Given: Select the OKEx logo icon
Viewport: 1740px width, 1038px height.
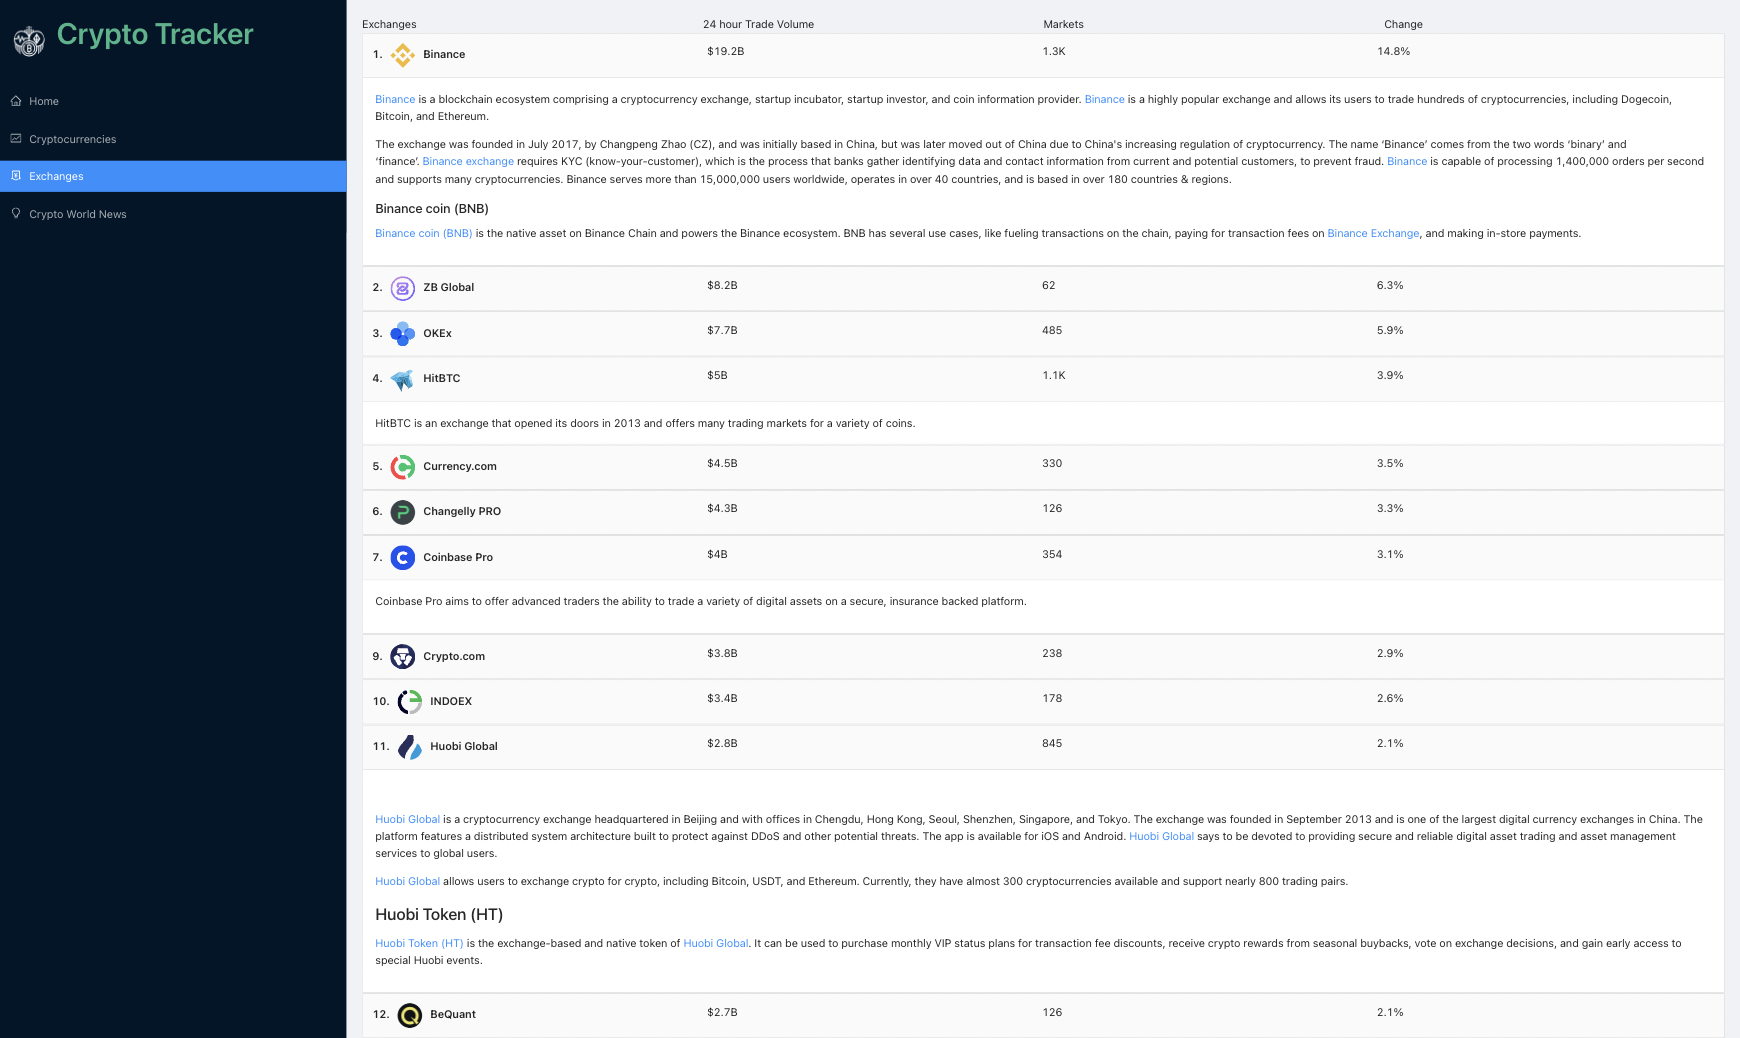Looking at the screenshot, I should [402, 333].
